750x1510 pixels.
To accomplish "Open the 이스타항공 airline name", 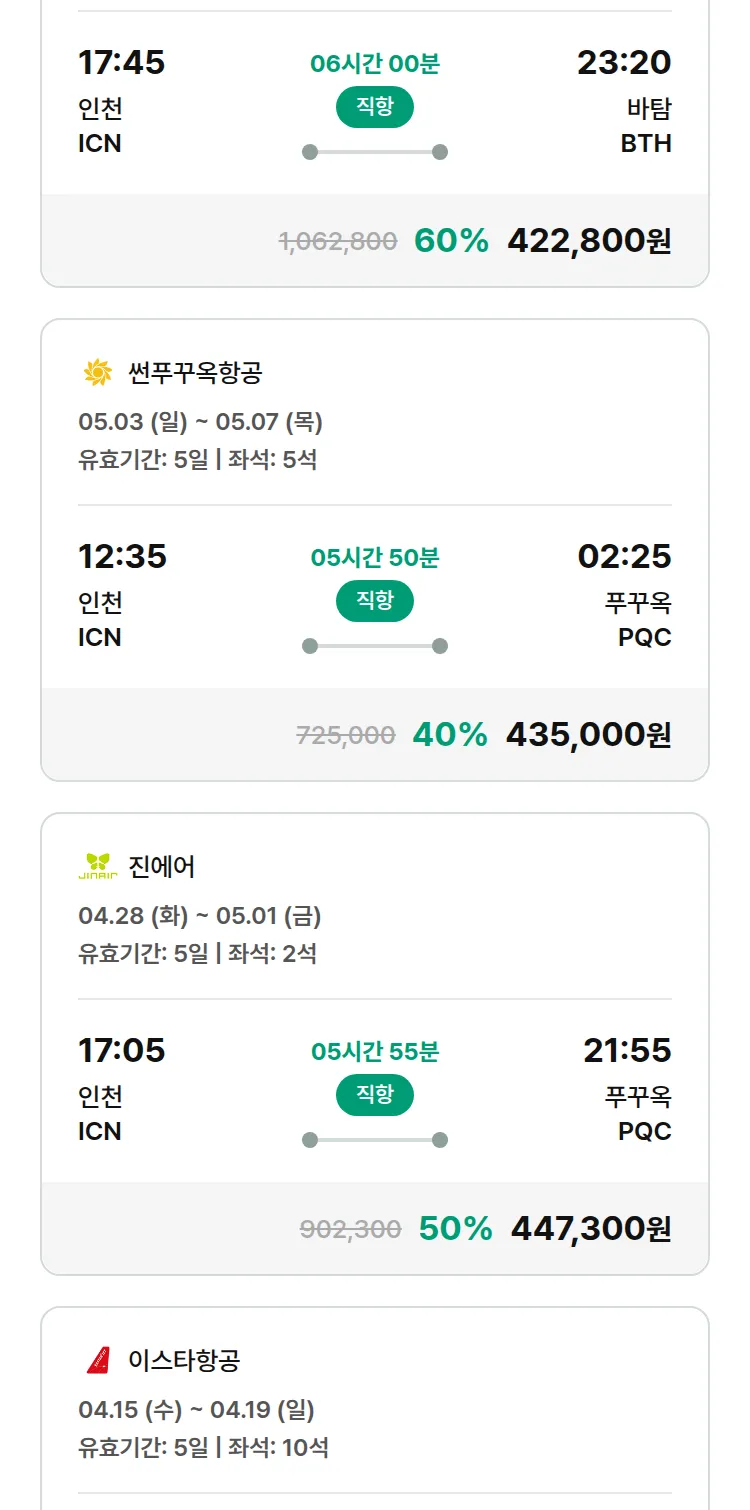I will 184,1360.
